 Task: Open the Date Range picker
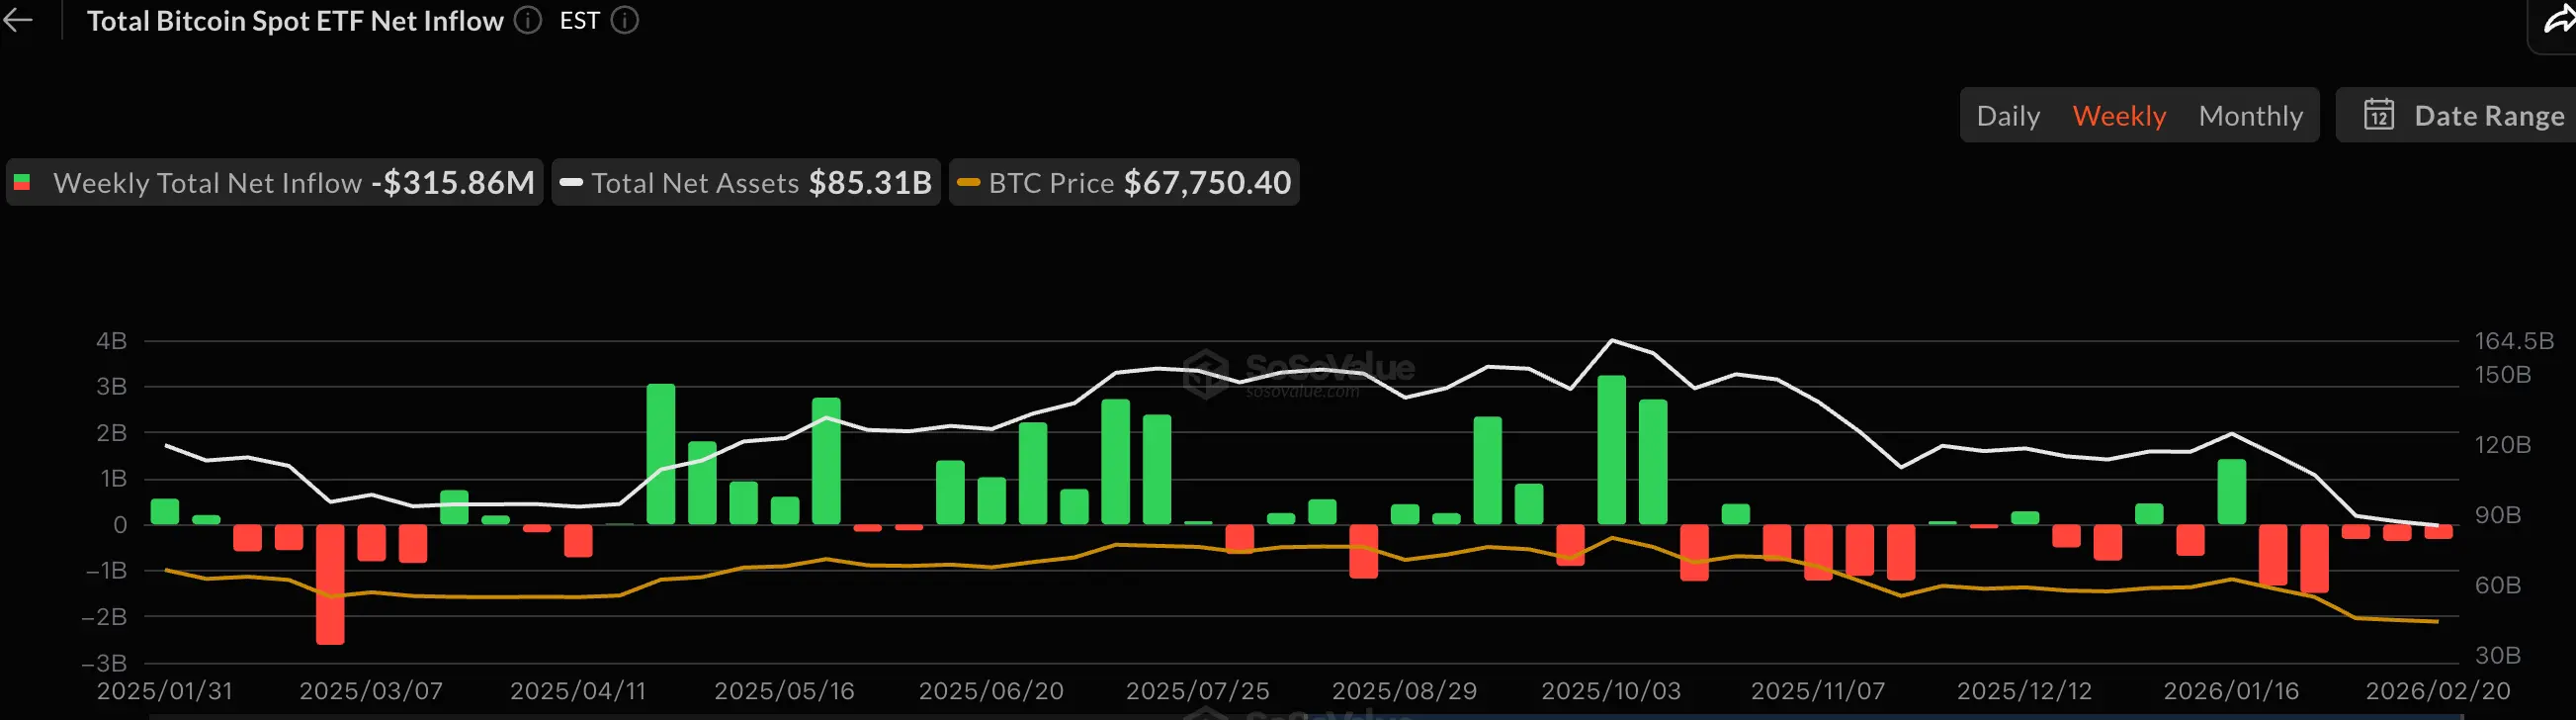coord(2488,115)
